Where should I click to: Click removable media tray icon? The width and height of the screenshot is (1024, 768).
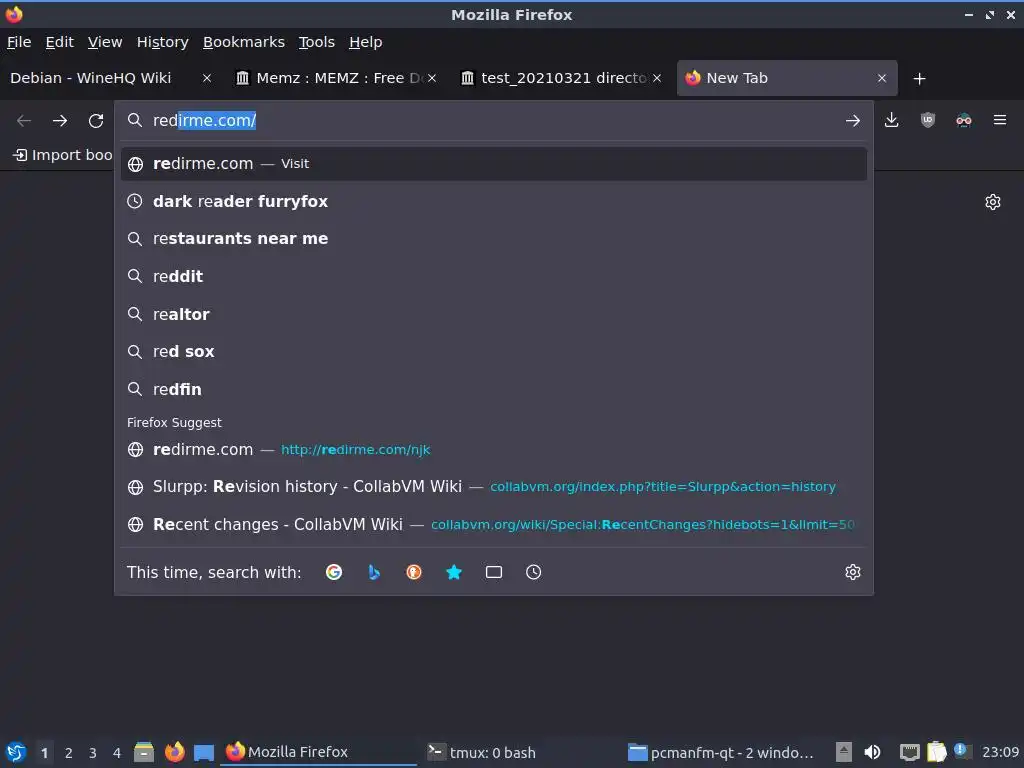pyautogui.click(x=844, y=752)
